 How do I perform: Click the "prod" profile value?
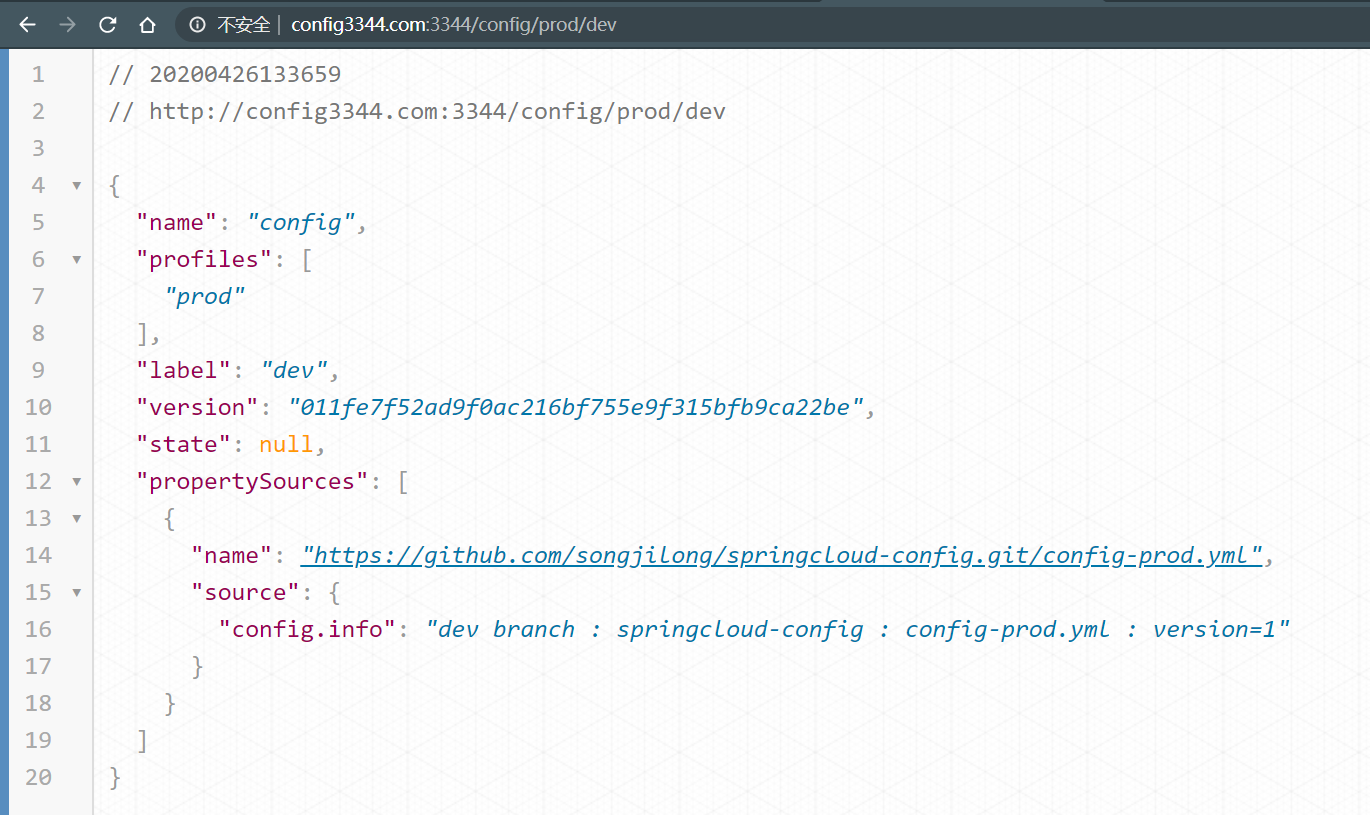coord(205,296)
